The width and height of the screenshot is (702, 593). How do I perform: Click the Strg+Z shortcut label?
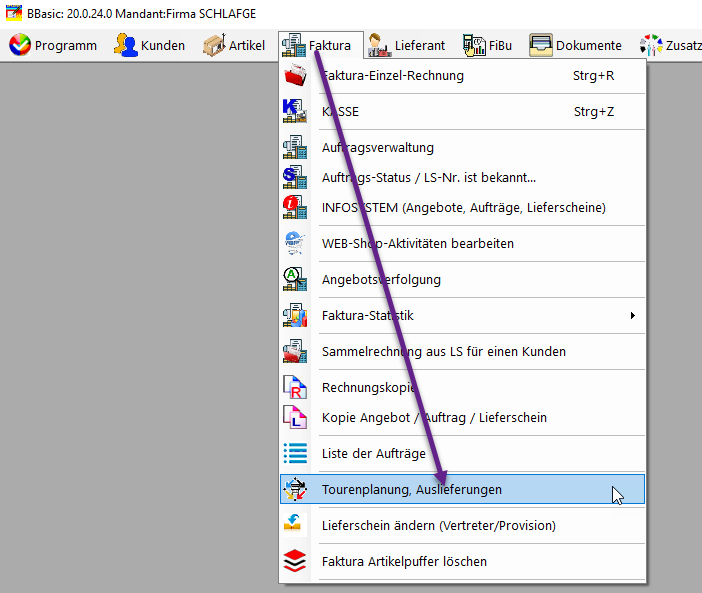(x=594, y=111)
